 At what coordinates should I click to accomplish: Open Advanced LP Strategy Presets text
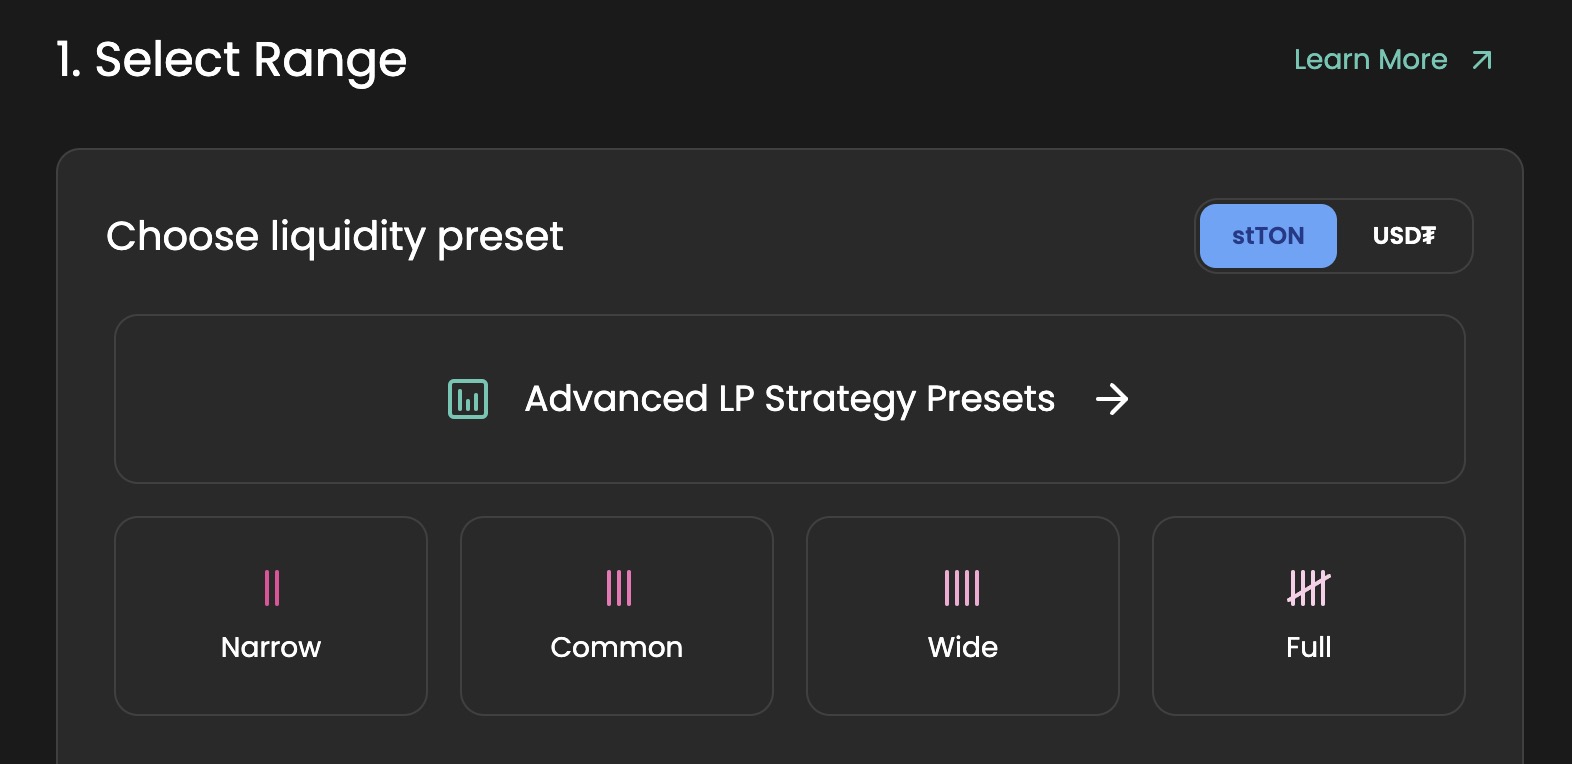(x=789, y=399)
